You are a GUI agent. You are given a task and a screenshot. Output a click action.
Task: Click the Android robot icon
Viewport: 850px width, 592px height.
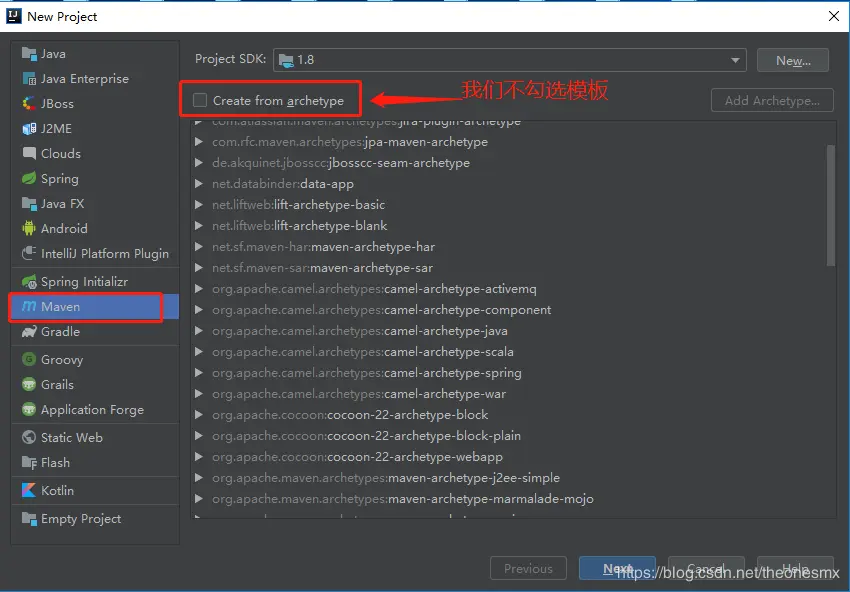[29, 228]
